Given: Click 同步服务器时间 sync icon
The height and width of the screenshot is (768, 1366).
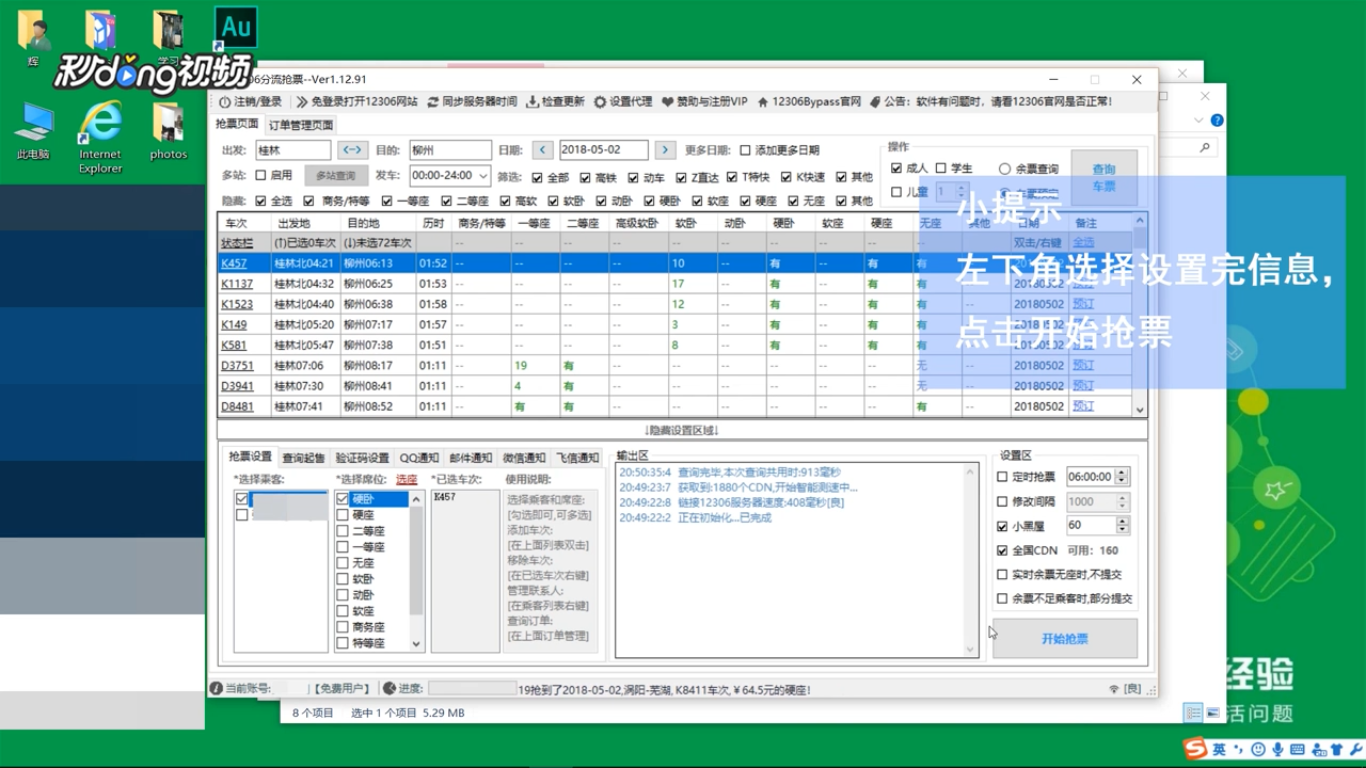Looking at the screenshot, I should coord(433,102).
